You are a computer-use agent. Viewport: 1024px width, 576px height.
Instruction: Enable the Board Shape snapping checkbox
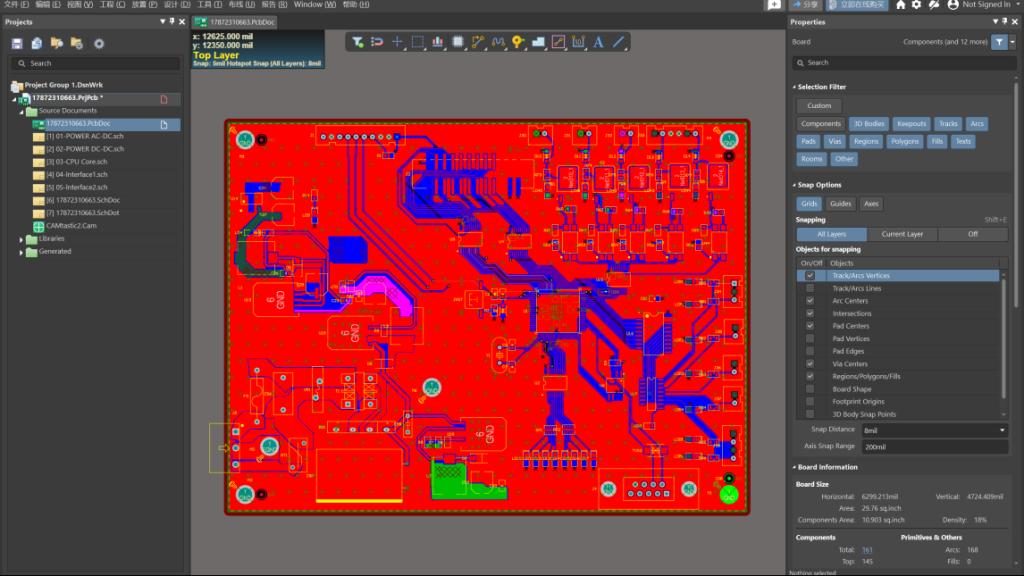[x=810, y=389]
